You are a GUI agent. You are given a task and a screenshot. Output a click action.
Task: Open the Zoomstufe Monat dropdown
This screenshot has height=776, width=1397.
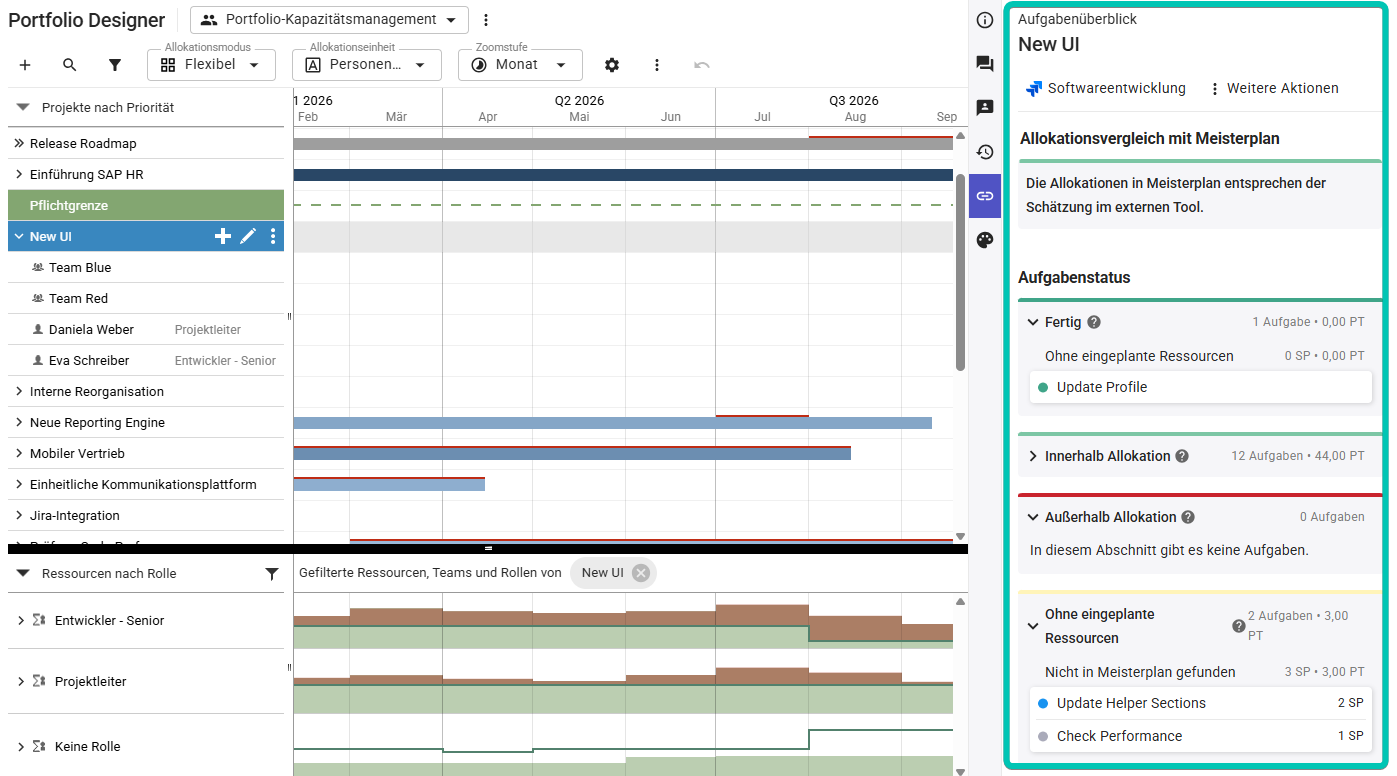point(520,65)
